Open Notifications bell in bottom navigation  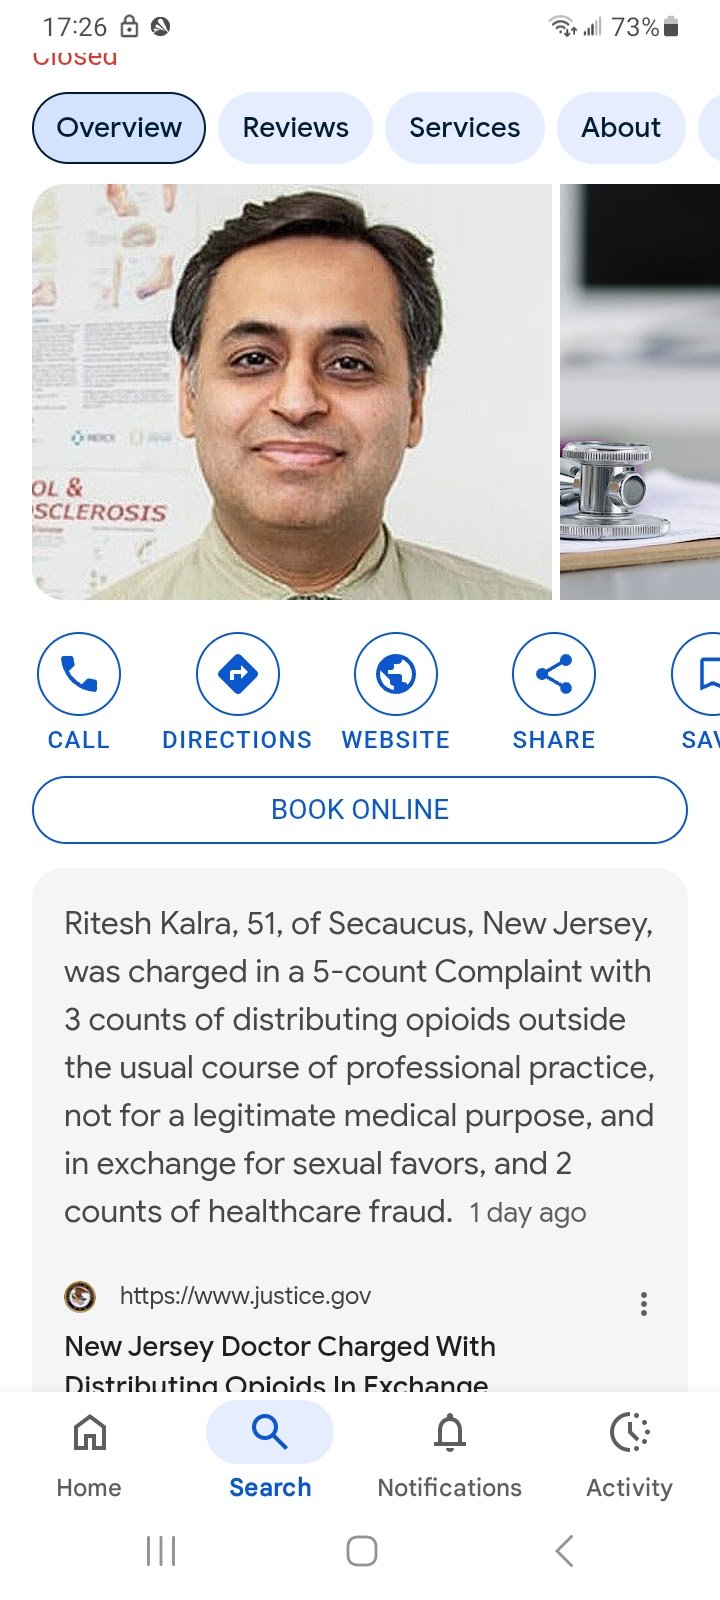450,1456
